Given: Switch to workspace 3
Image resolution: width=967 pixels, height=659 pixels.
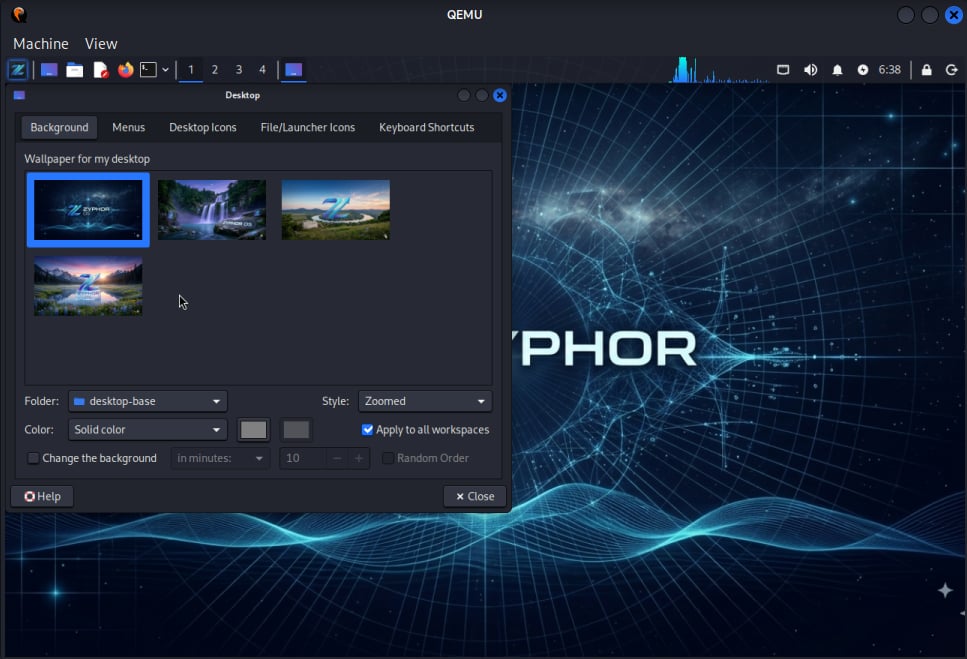Looking at the screenshot, I should 239,70.
